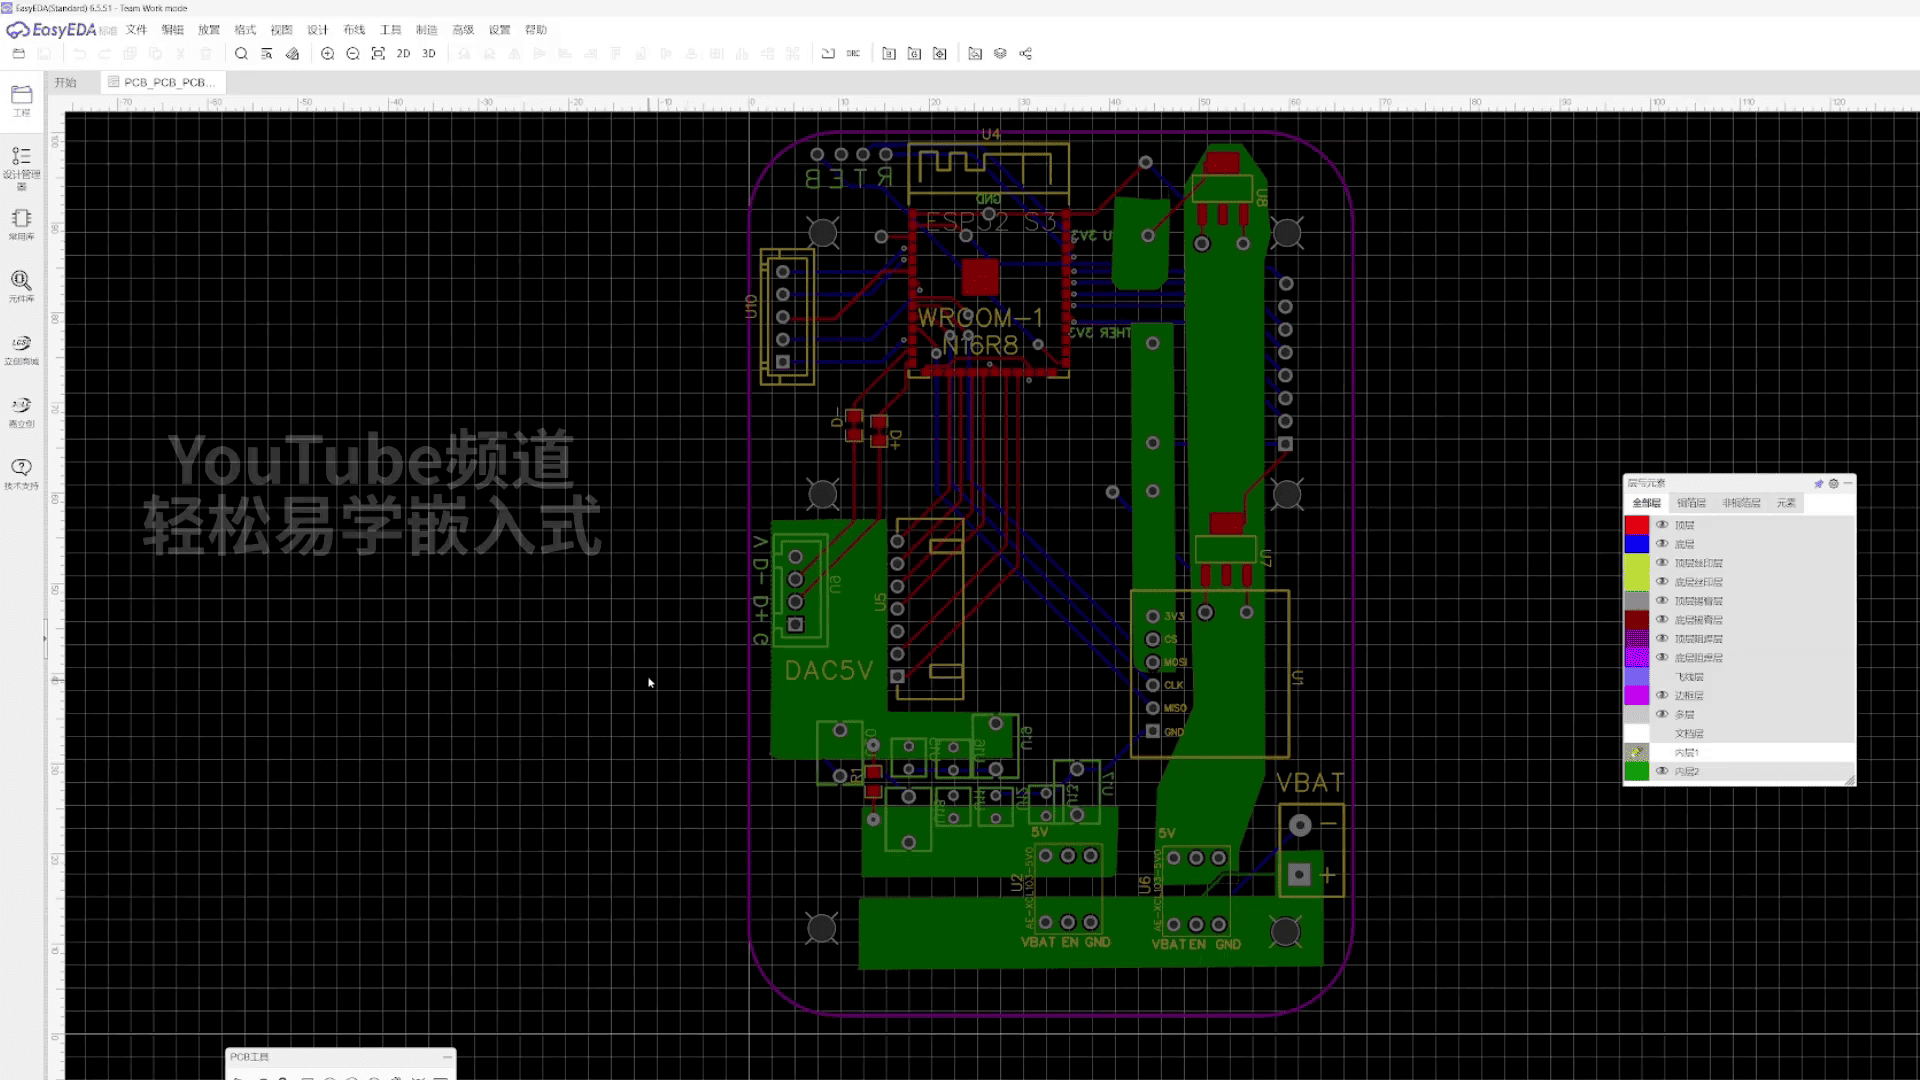Image resolution: width=1920 pixels, height=1080 pixels.
Task: Open the 制造 fabrication menu
Action: 427,30
